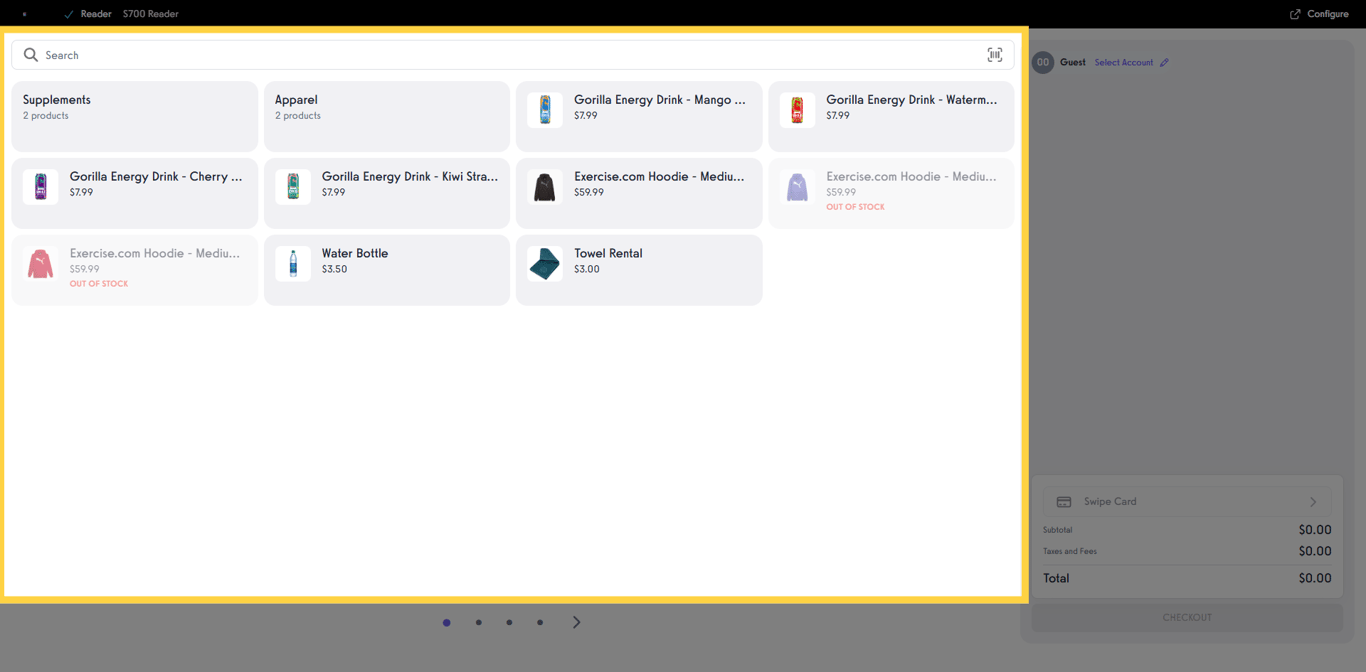The image size is (1366, 672).
Task: Click the Towel Rental product image
Action: (544, 264)
